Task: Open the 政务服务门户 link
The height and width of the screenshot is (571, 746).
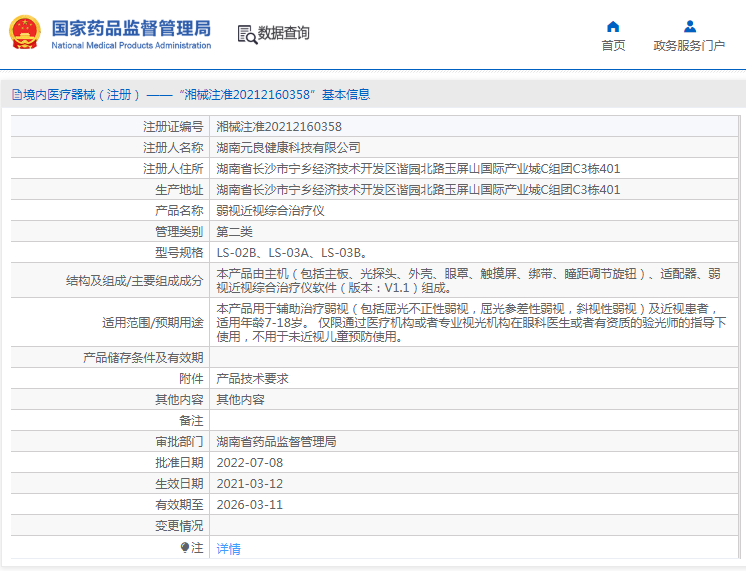Action: pyautogui.click(x=689, y=46)
